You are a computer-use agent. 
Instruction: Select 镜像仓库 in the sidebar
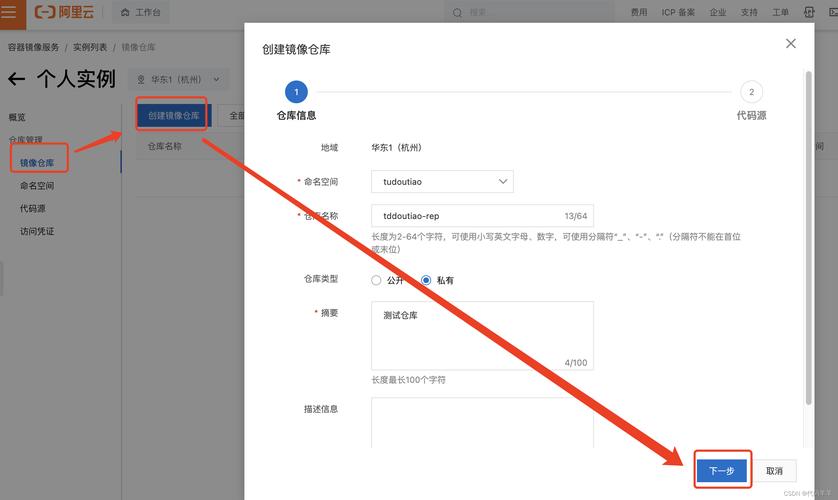[x=37, y=163]
